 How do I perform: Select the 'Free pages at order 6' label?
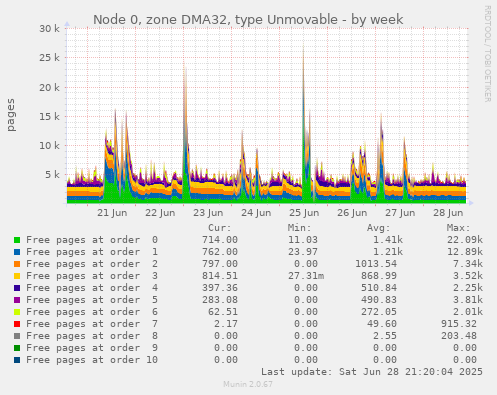coord(92,312)
